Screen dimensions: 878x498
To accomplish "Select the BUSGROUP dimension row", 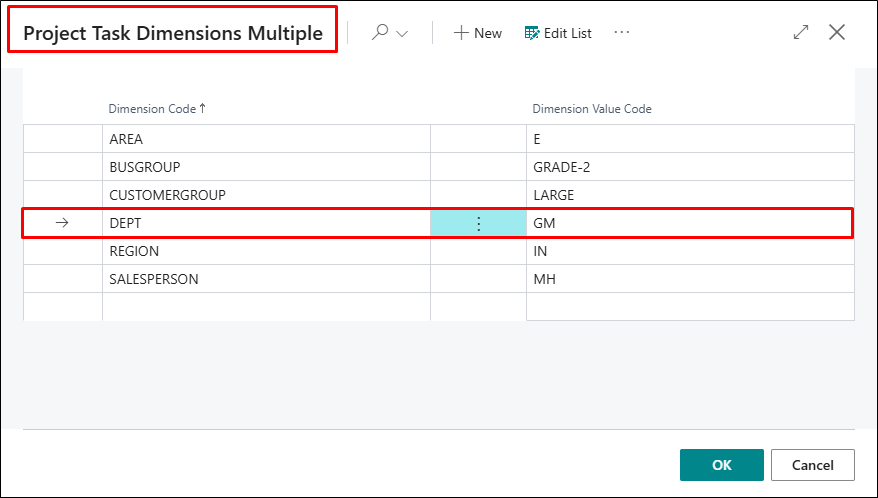I will [x=144, y=167].
